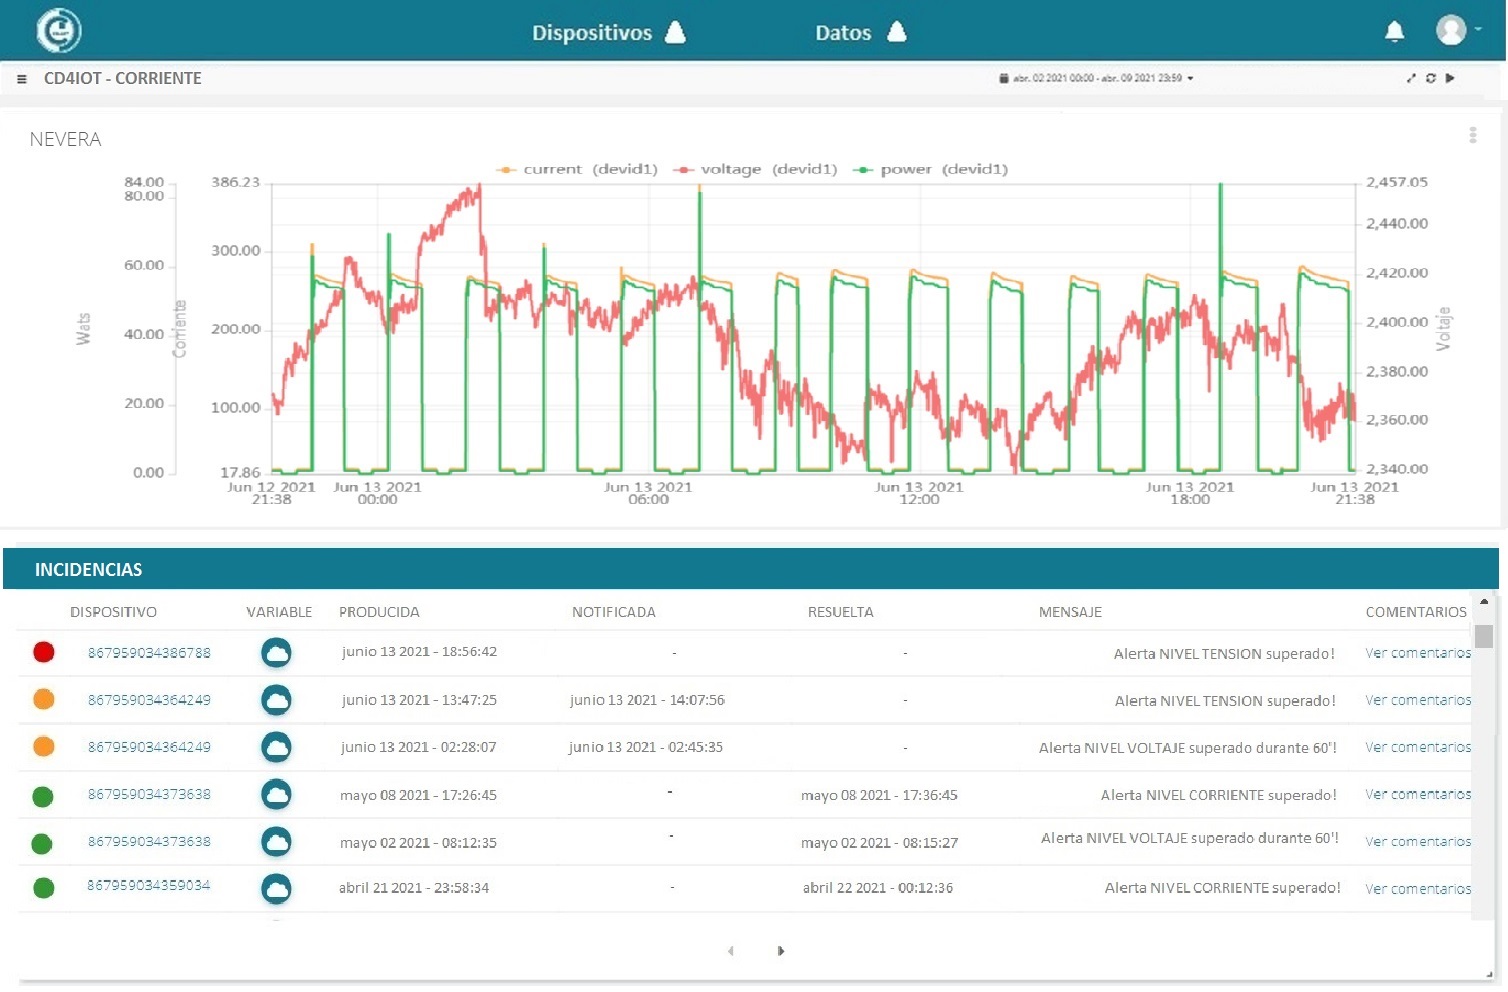The height and width of the screenshot is (992, 1508).
Task: Click cloud variable icon for abril 21 incident
Action: click(x=276, y=888)
